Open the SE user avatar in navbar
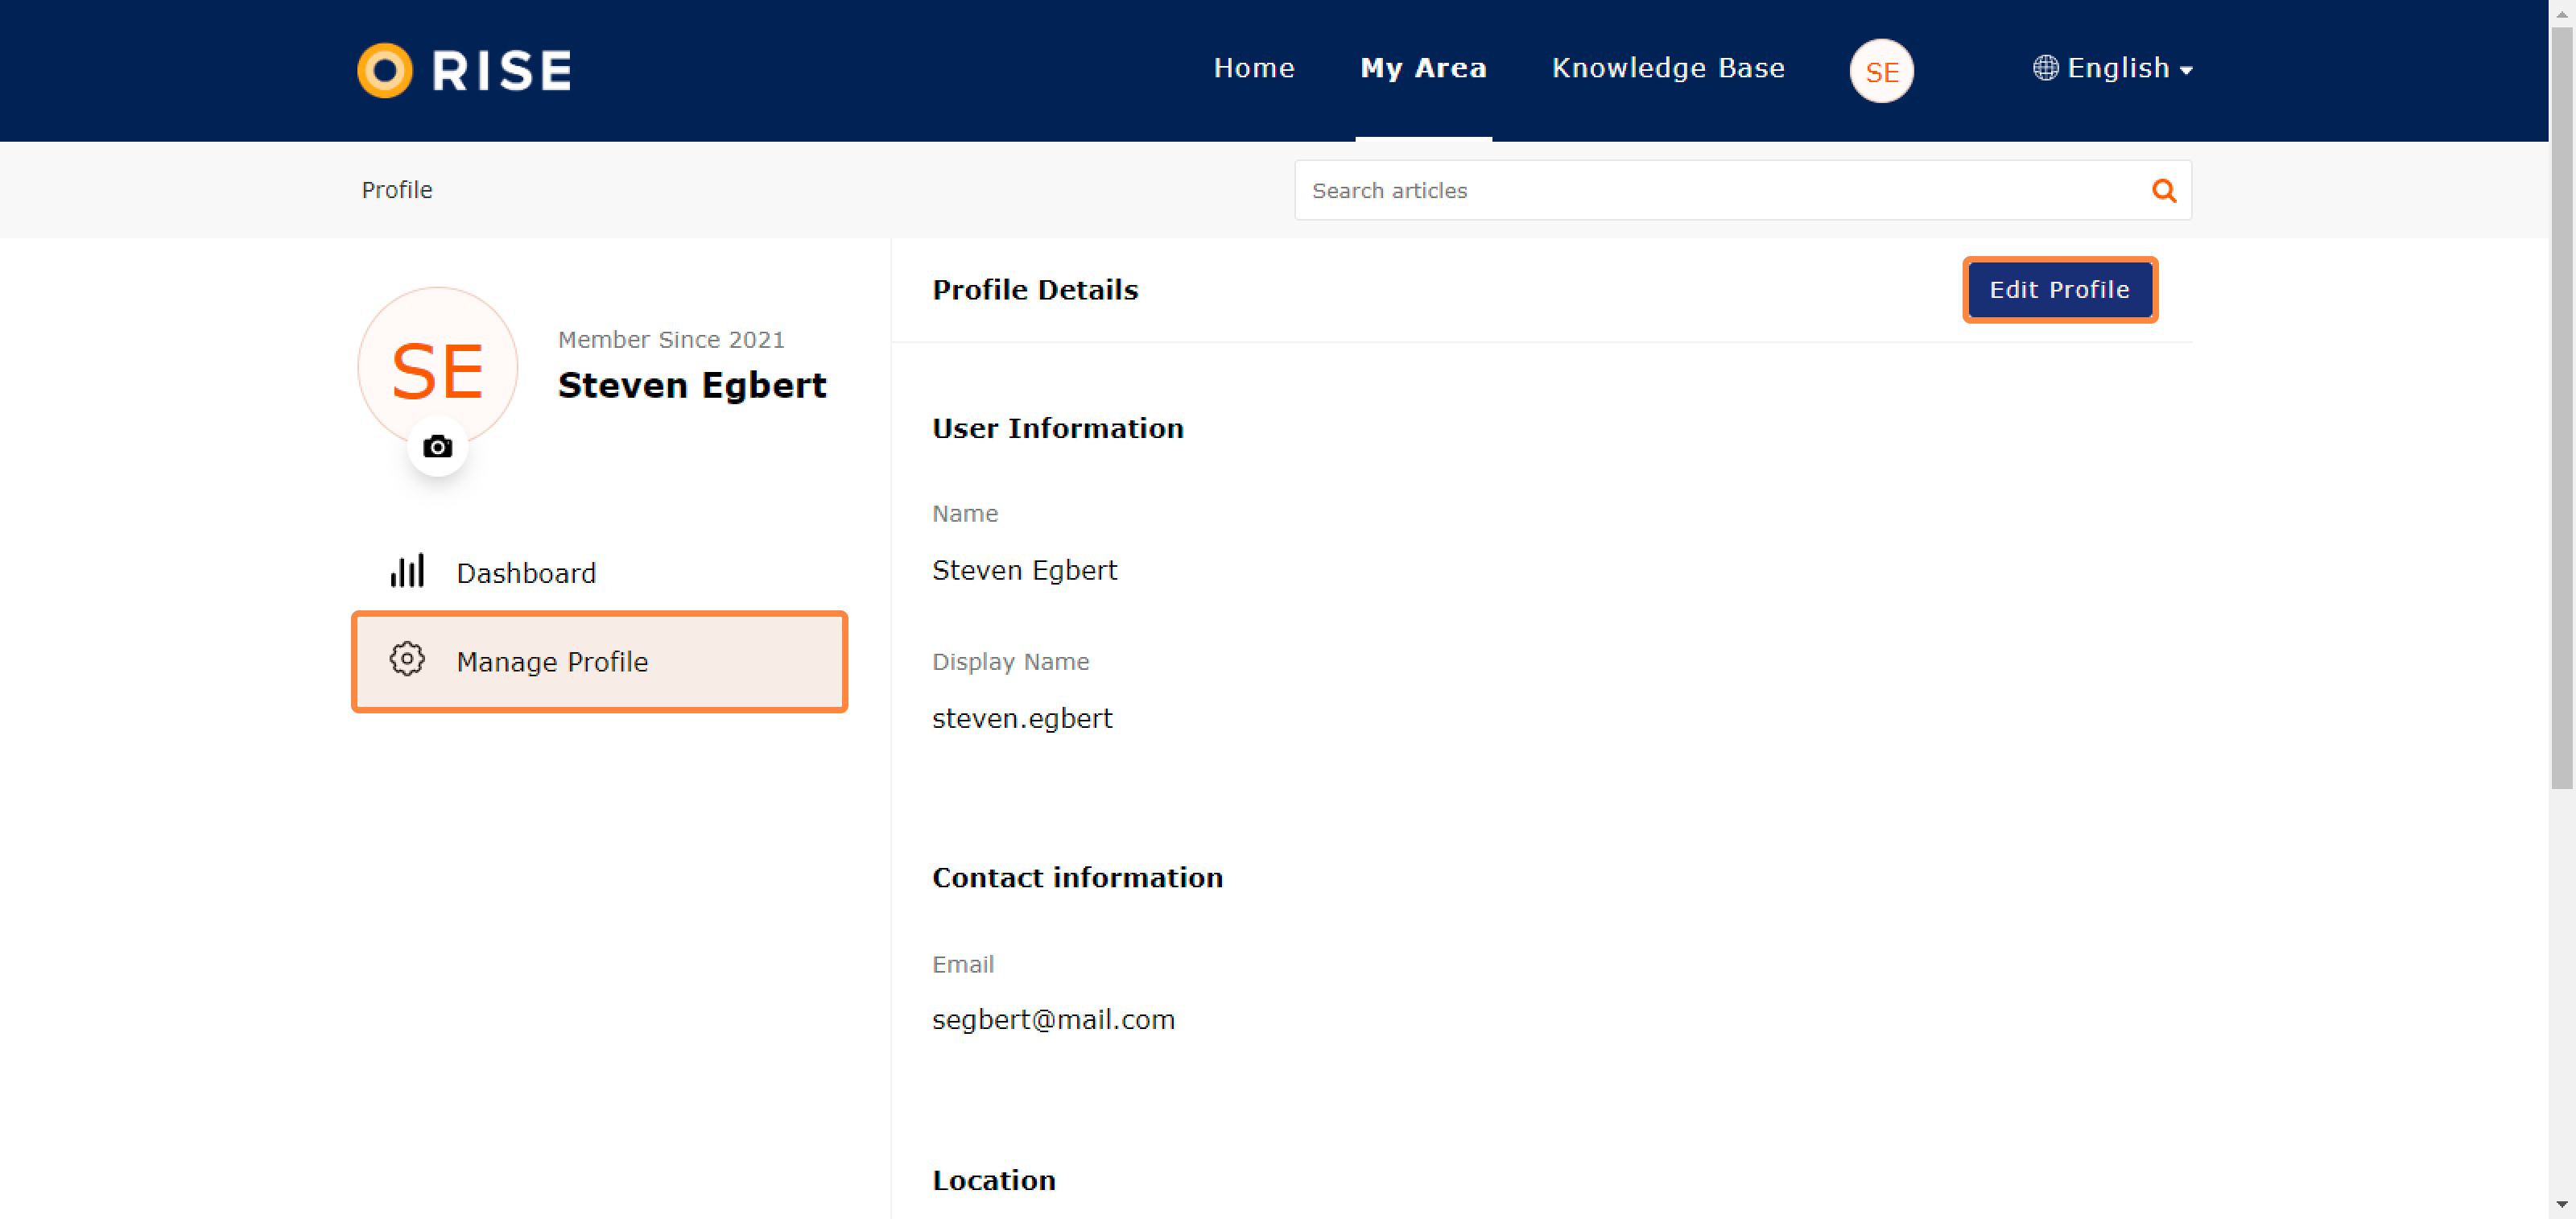 click(x=1881, y=71)
